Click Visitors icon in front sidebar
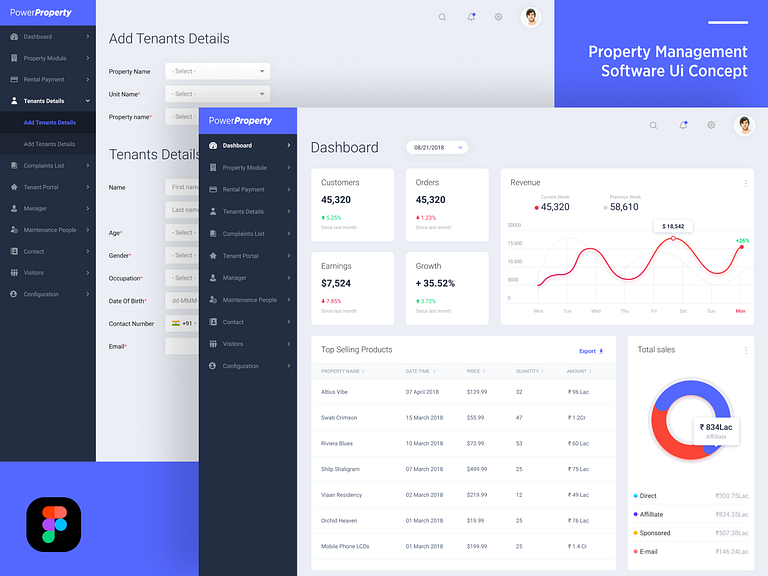Screen dimensions: 768x576 coord(213,344)
